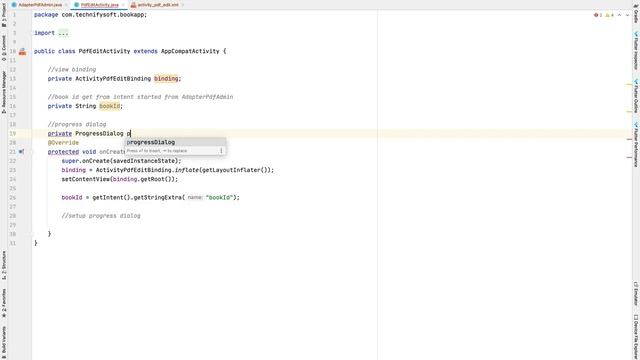This screenshot has height=360, width=640.
Task: Click the //setup progress dialog comment
Action: pos(101,216)
